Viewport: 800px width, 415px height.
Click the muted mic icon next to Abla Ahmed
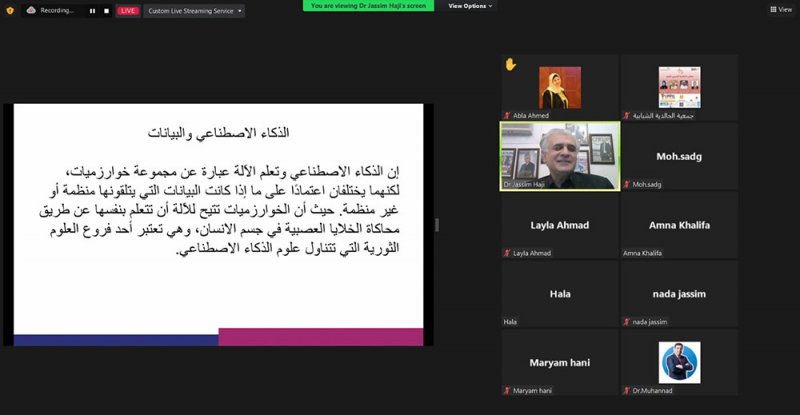[x=507, y=115]
